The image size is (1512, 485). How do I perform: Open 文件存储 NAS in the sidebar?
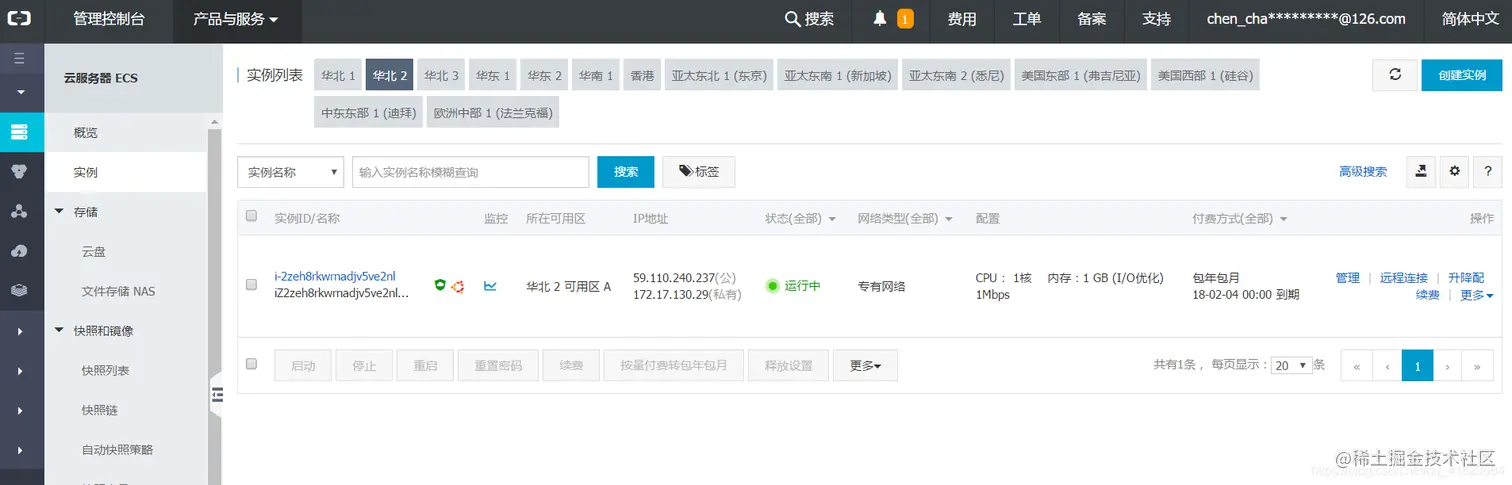click(x=118, y=292)
